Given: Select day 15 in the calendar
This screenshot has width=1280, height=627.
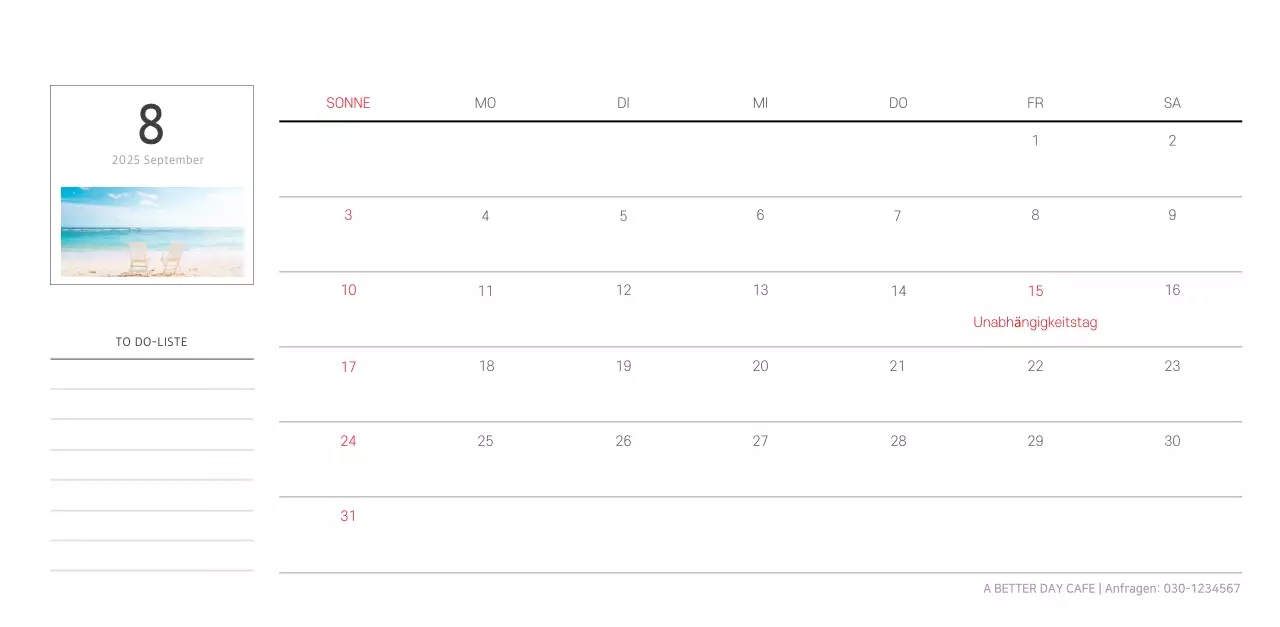Looking at the screenshot, I should [1035, 291].
